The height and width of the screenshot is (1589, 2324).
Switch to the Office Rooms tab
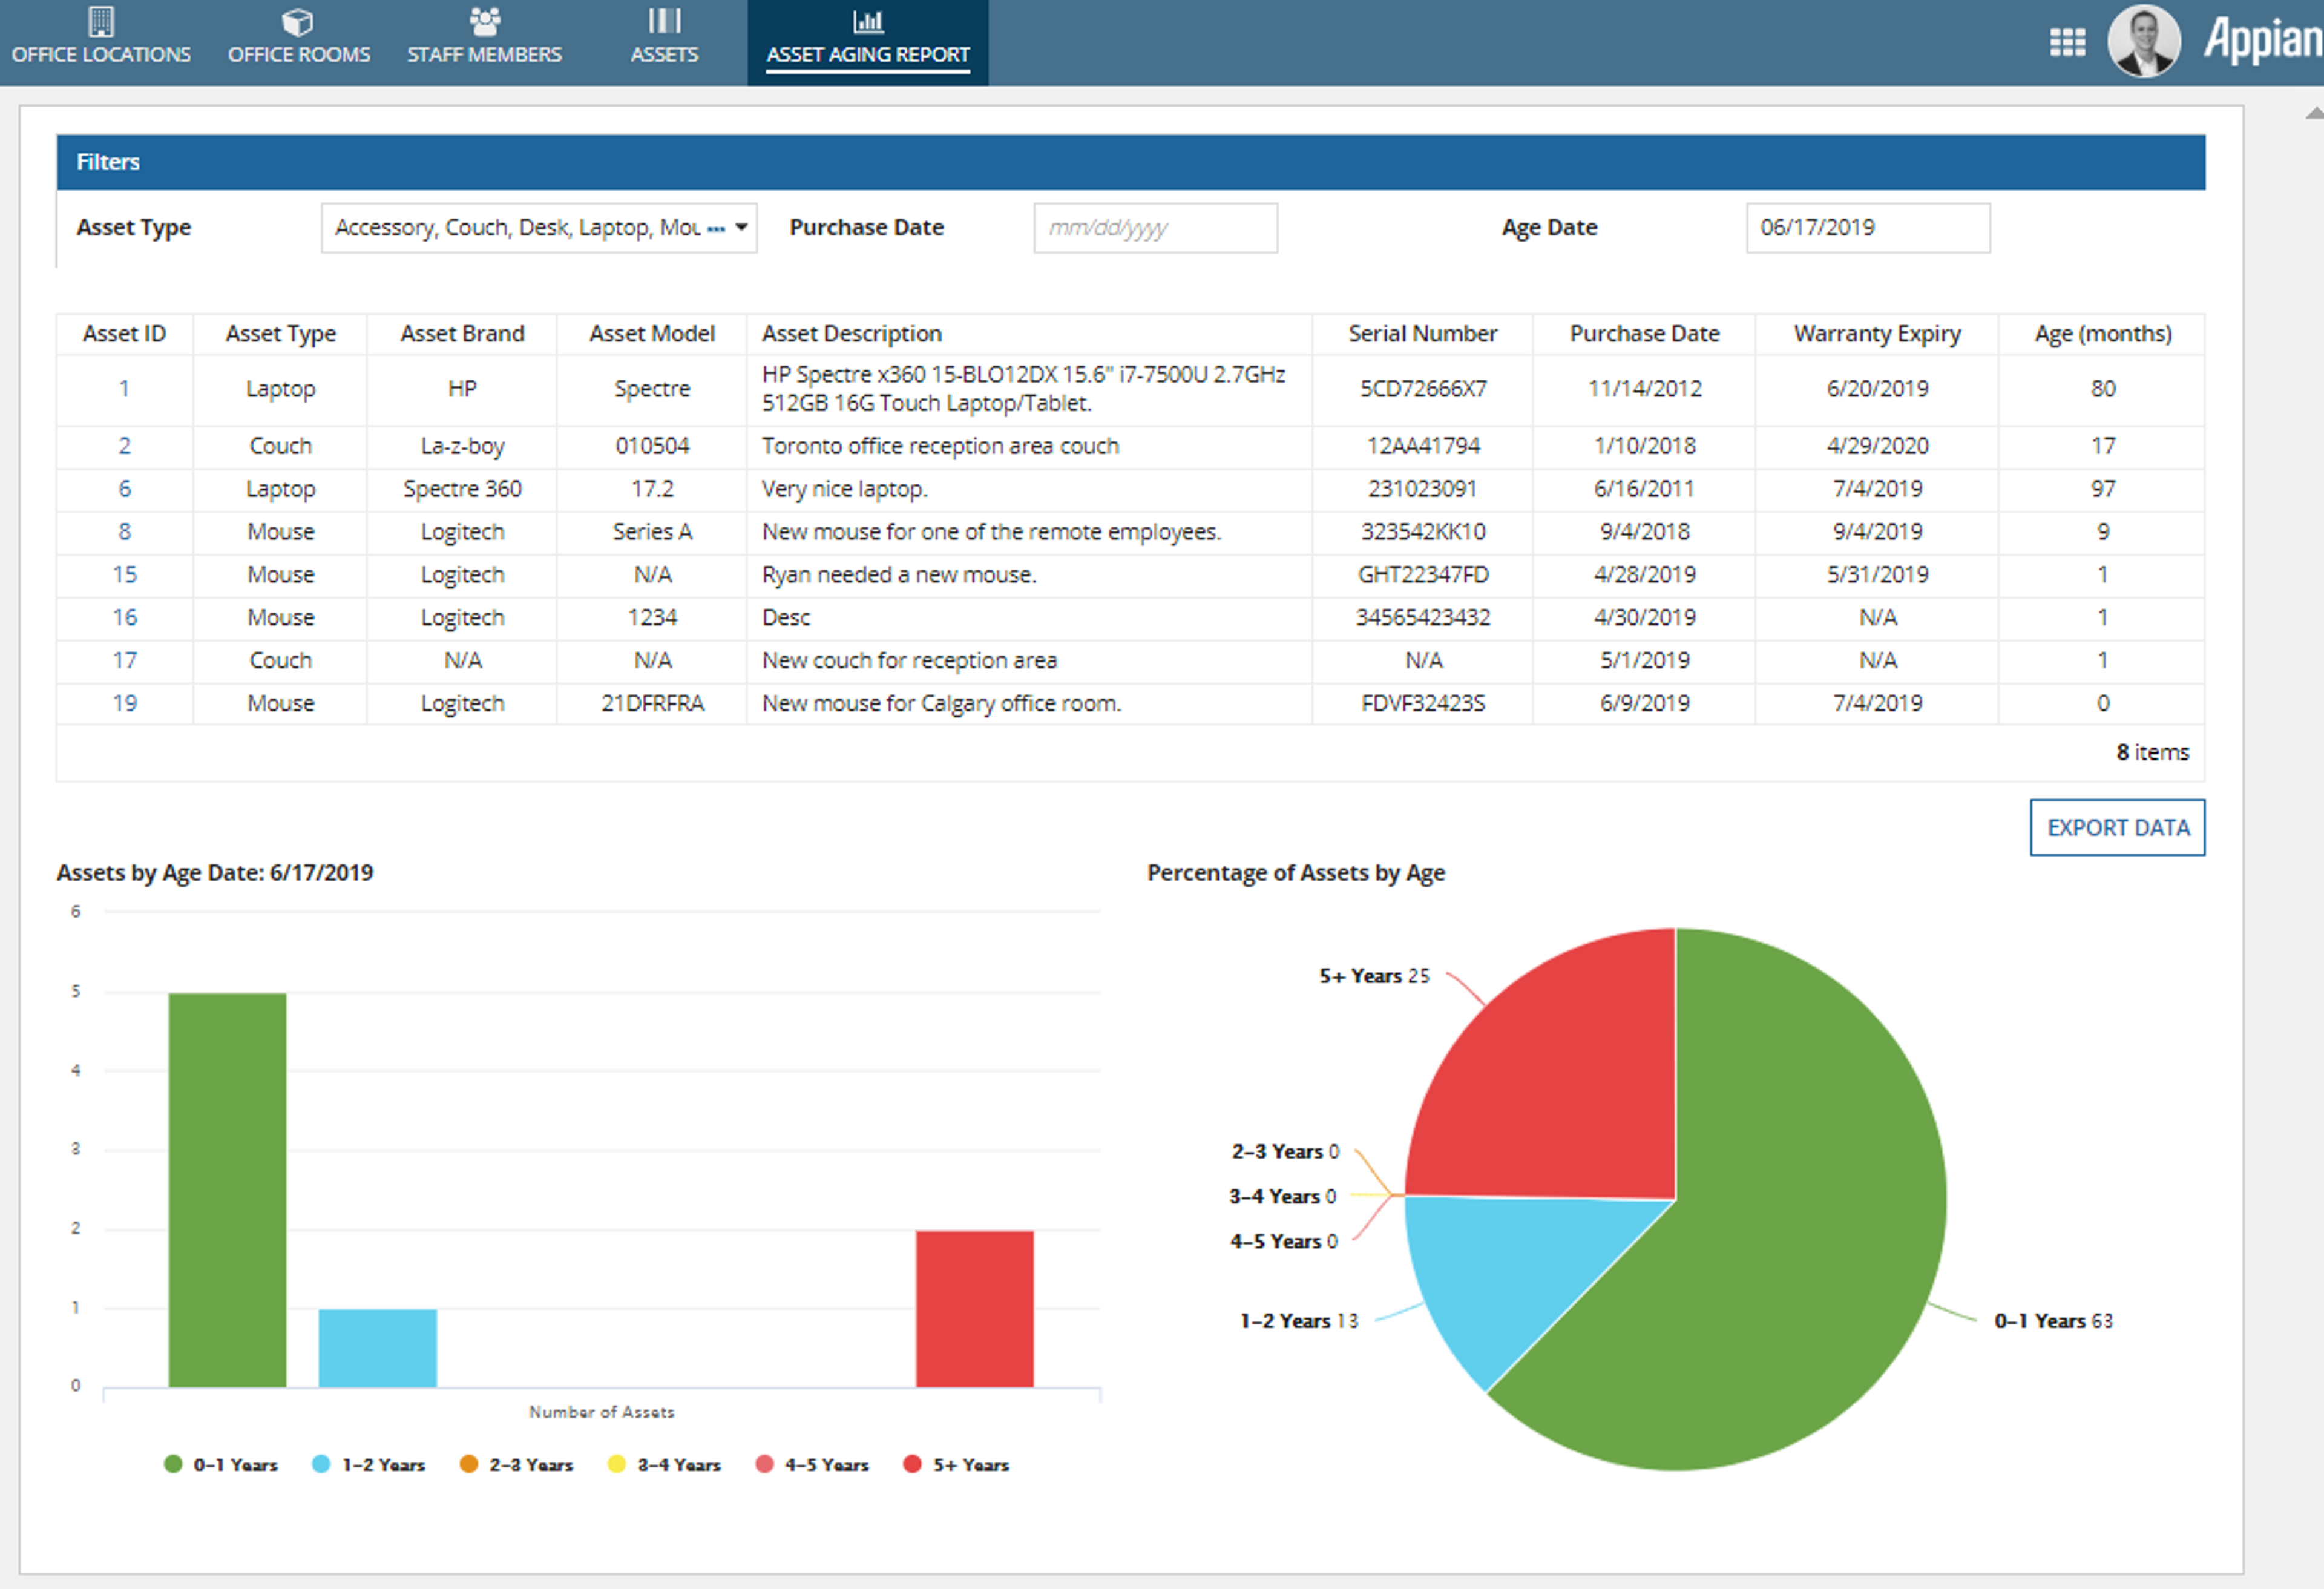(x=299, y=43)
